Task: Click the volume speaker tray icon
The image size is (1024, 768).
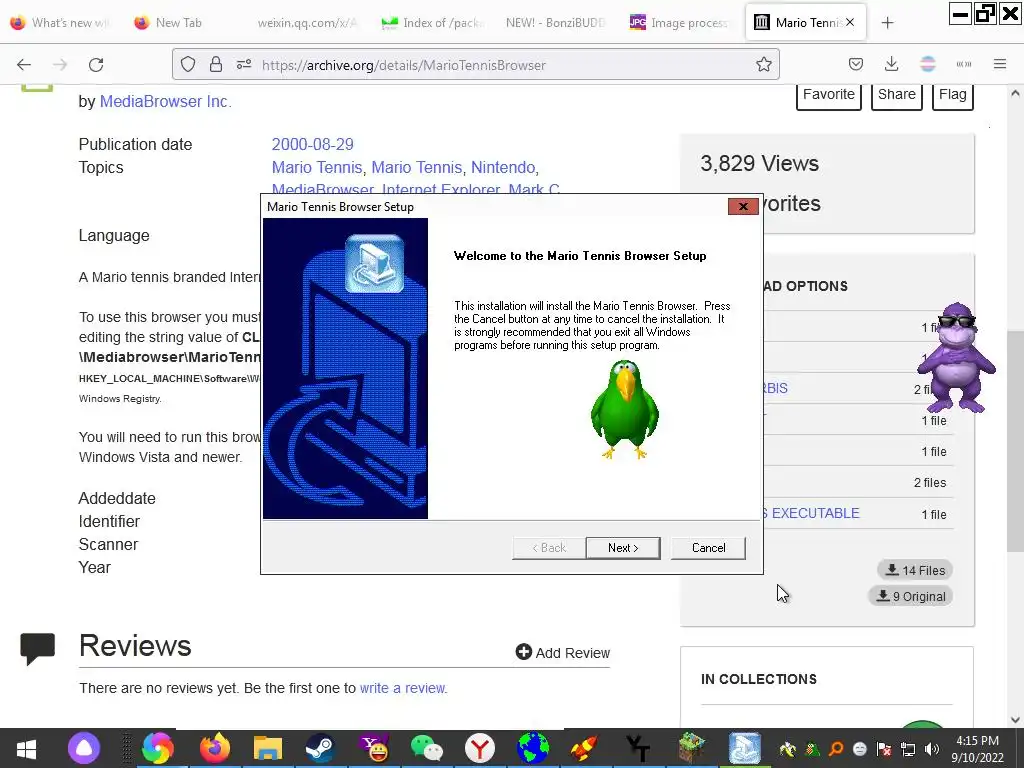Action: (932, 748)
